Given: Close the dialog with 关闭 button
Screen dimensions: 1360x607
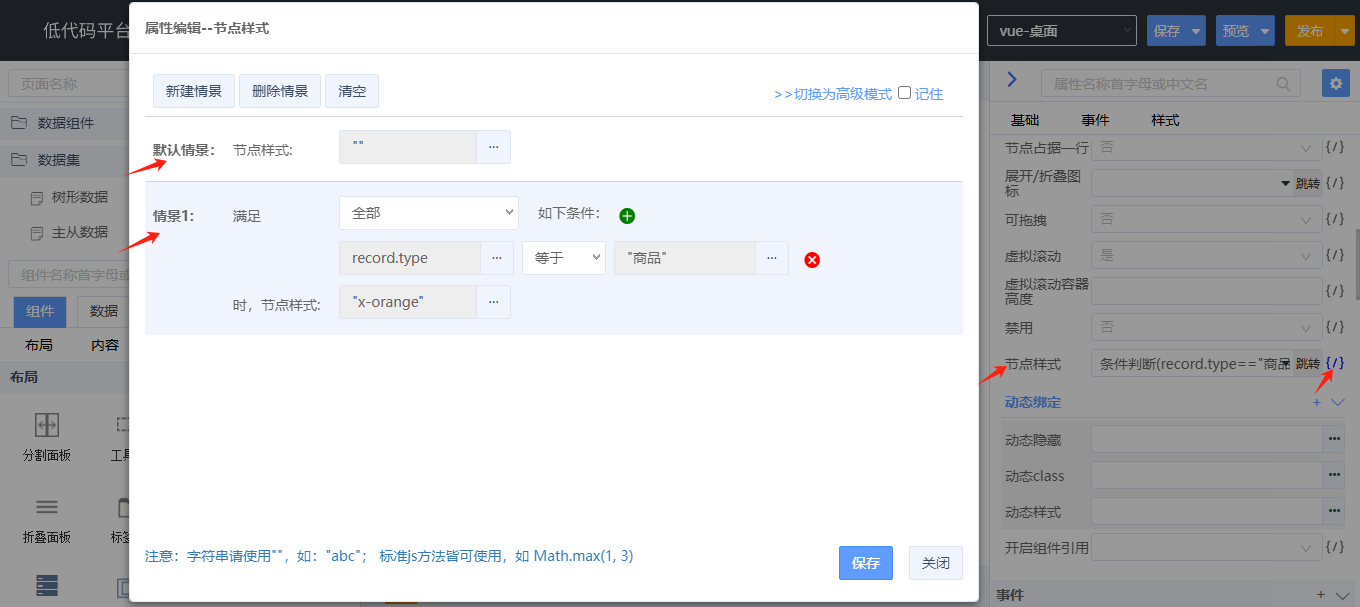Looking at the screenshot, I should pos(936,563).
